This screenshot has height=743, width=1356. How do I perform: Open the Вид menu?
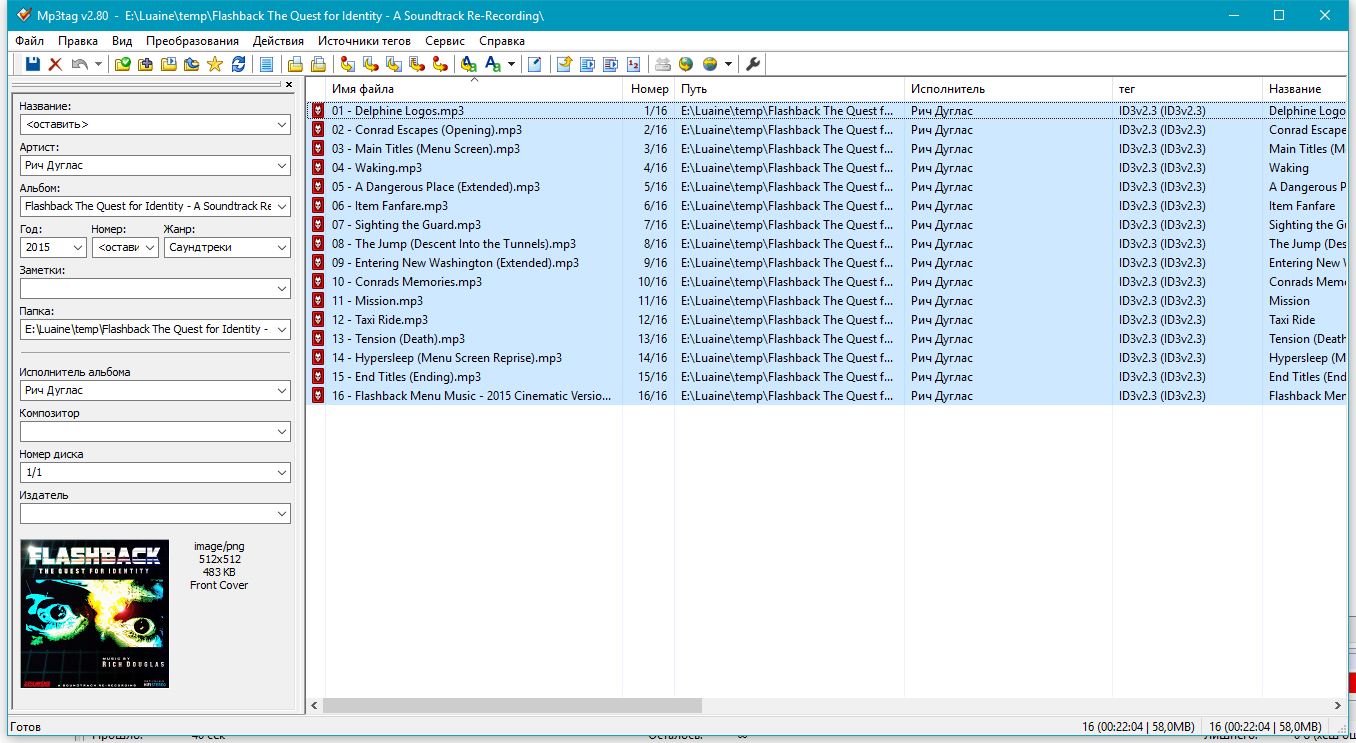[x=122, y=41]
